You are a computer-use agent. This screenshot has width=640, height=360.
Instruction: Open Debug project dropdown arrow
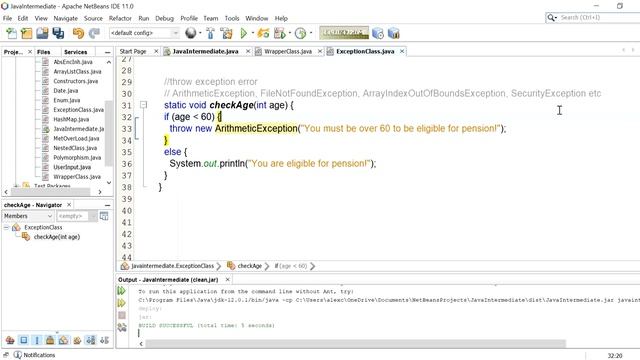click(x=289, y=33)
